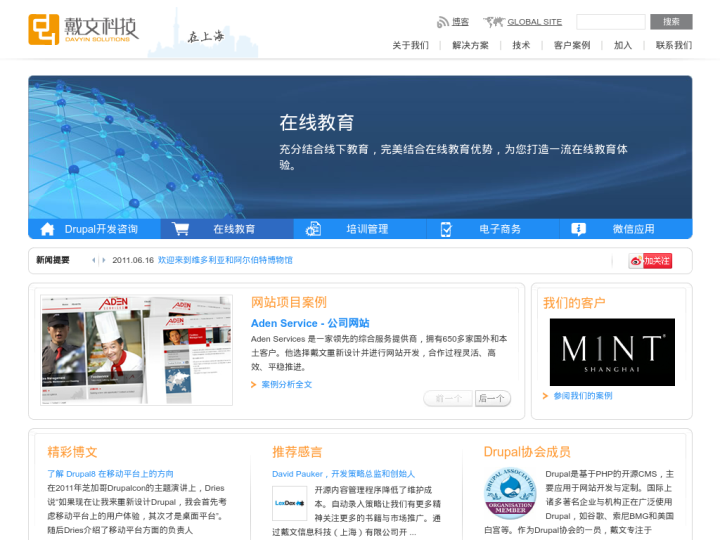Click the shopping cart icon beside 在线教育
720x540 pixels.
pos(180,229)
